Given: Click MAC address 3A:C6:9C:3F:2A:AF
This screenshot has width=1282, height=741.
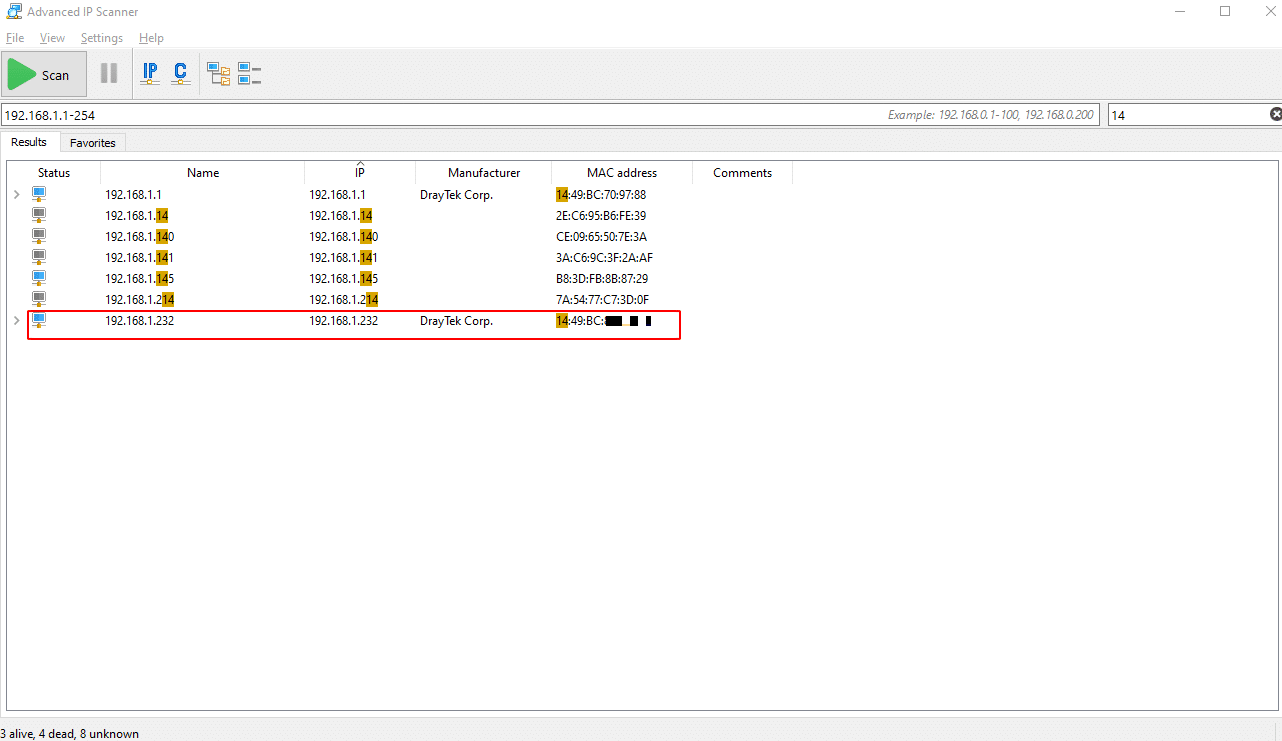Looking at the screenshot, I should pyautogui.click(x=605, y=258).
